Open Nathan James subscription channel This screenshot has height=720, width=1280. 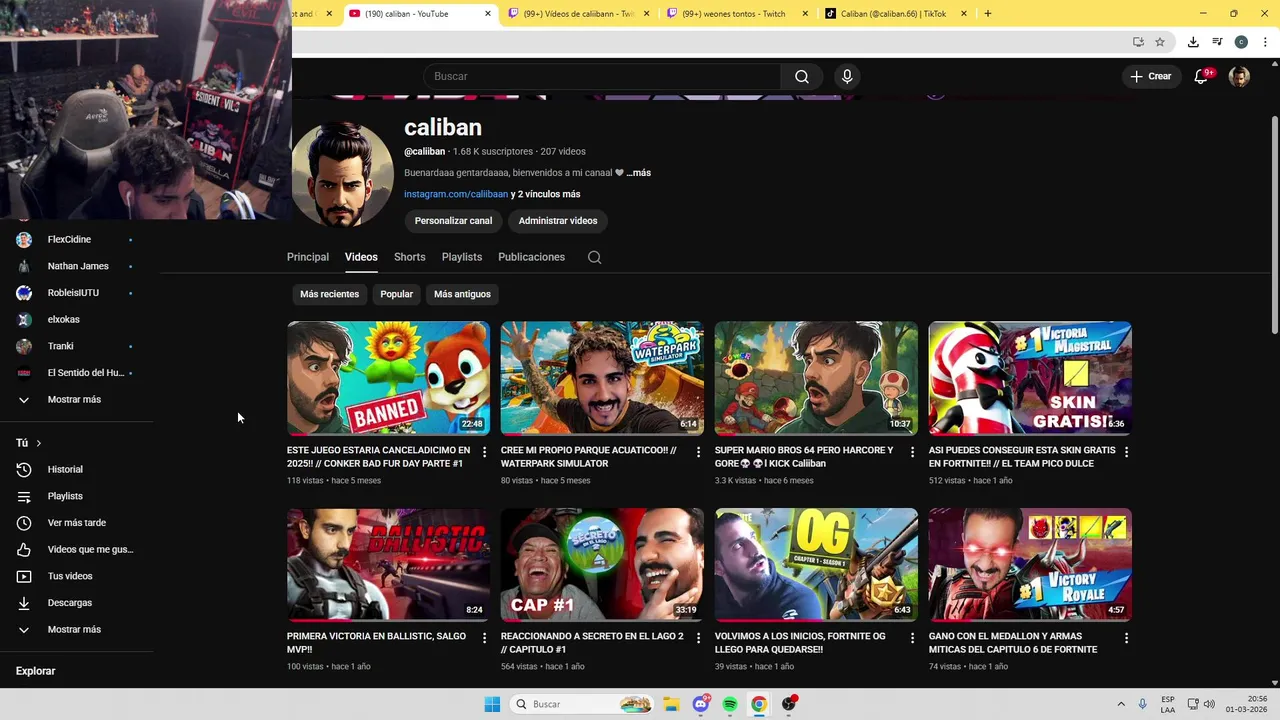coord(76,266)
